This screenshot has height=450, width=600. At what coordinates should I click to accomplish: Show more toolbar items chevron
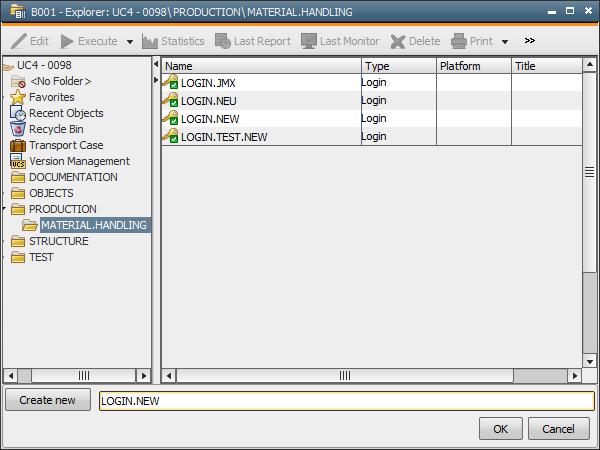coord(530,41)
